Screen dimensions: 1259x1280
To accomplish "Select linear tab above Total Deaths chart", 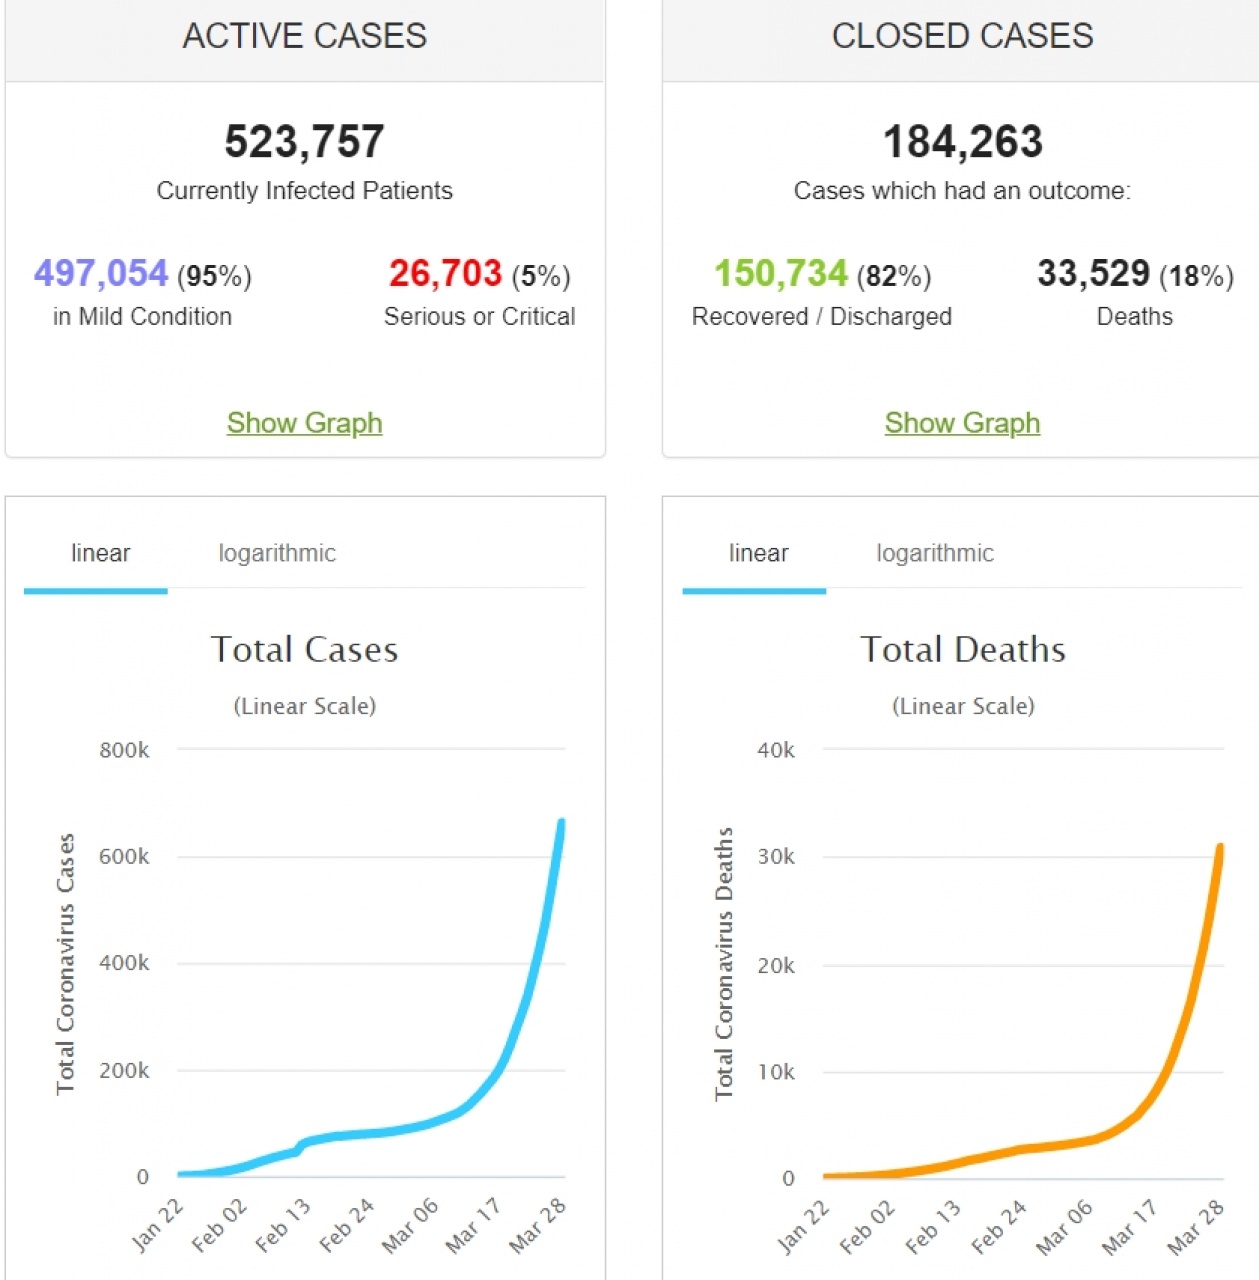I will click(758, 553).
